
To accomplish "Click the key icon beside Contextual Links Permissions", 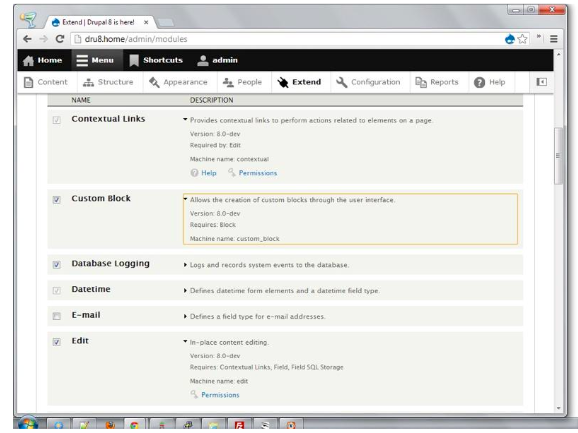I will click(x=231, y=172).
